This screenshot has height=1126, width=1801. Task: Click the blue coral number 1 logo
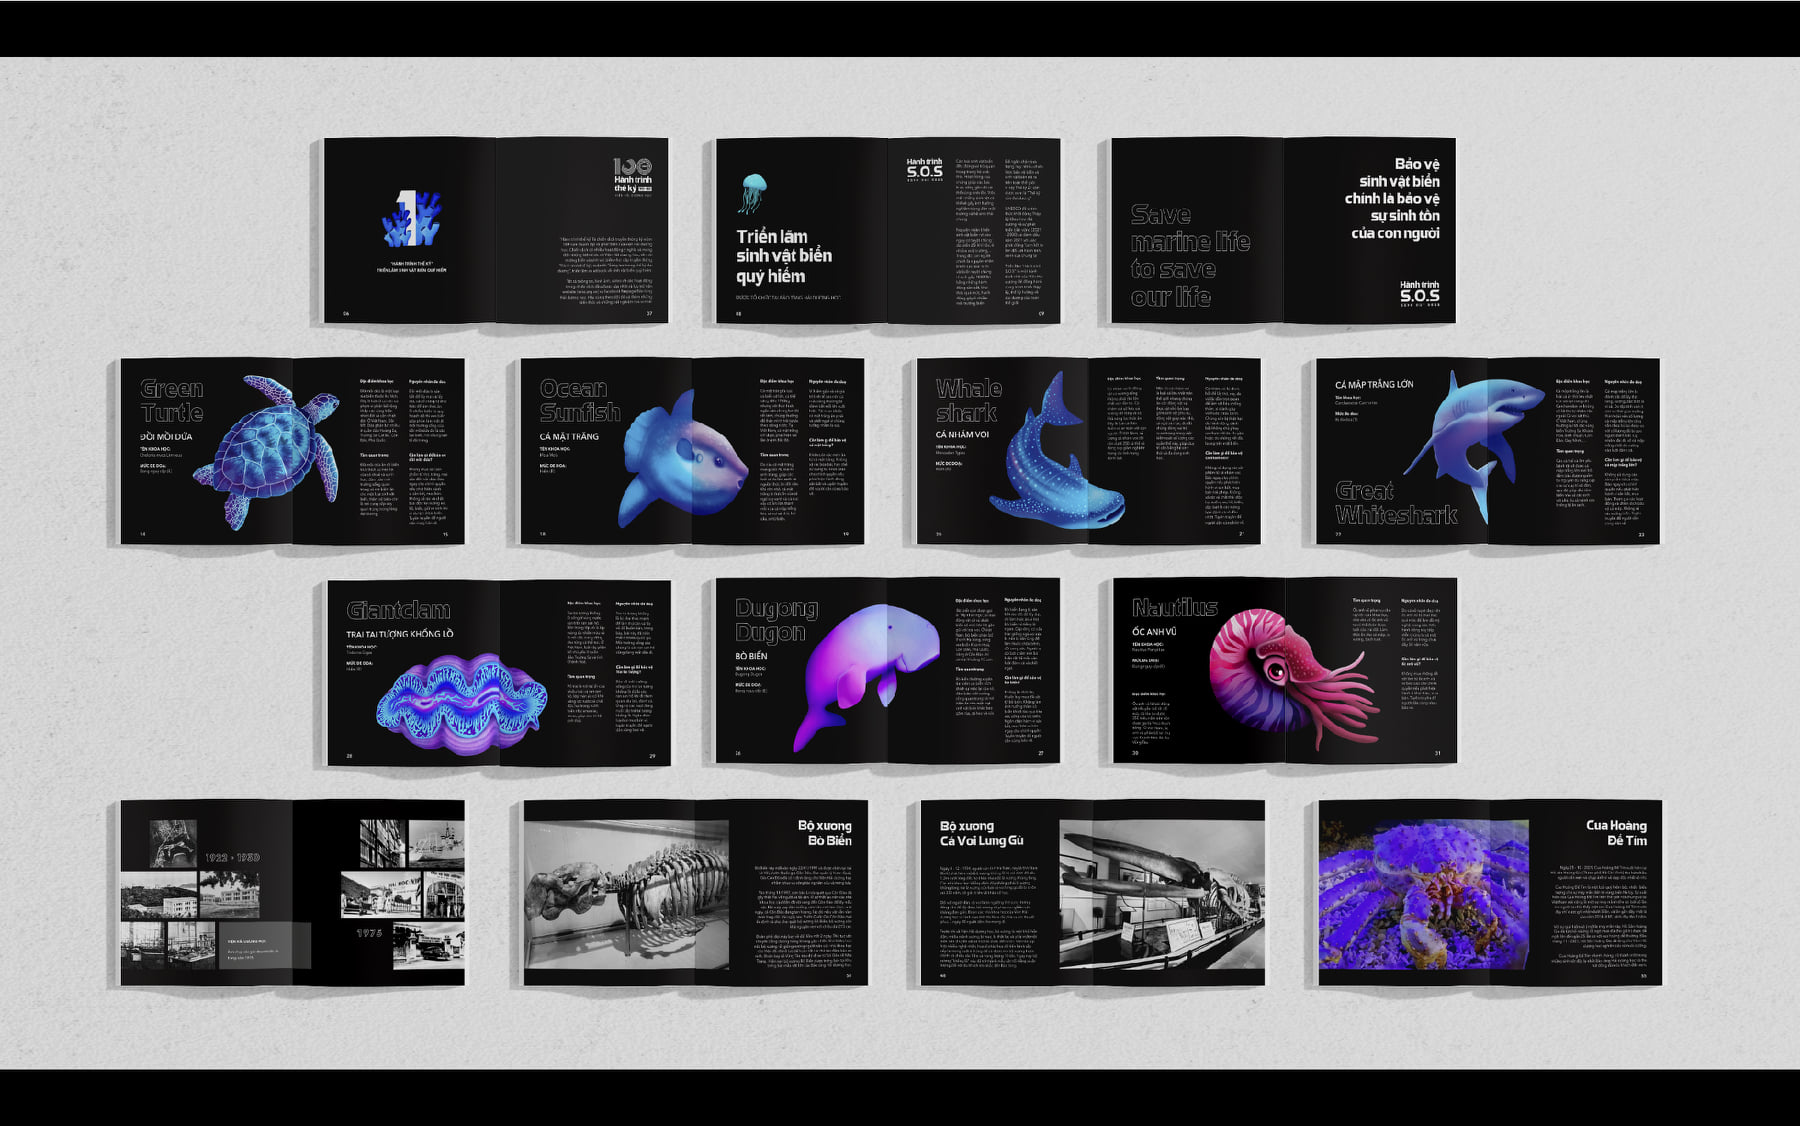411,219
